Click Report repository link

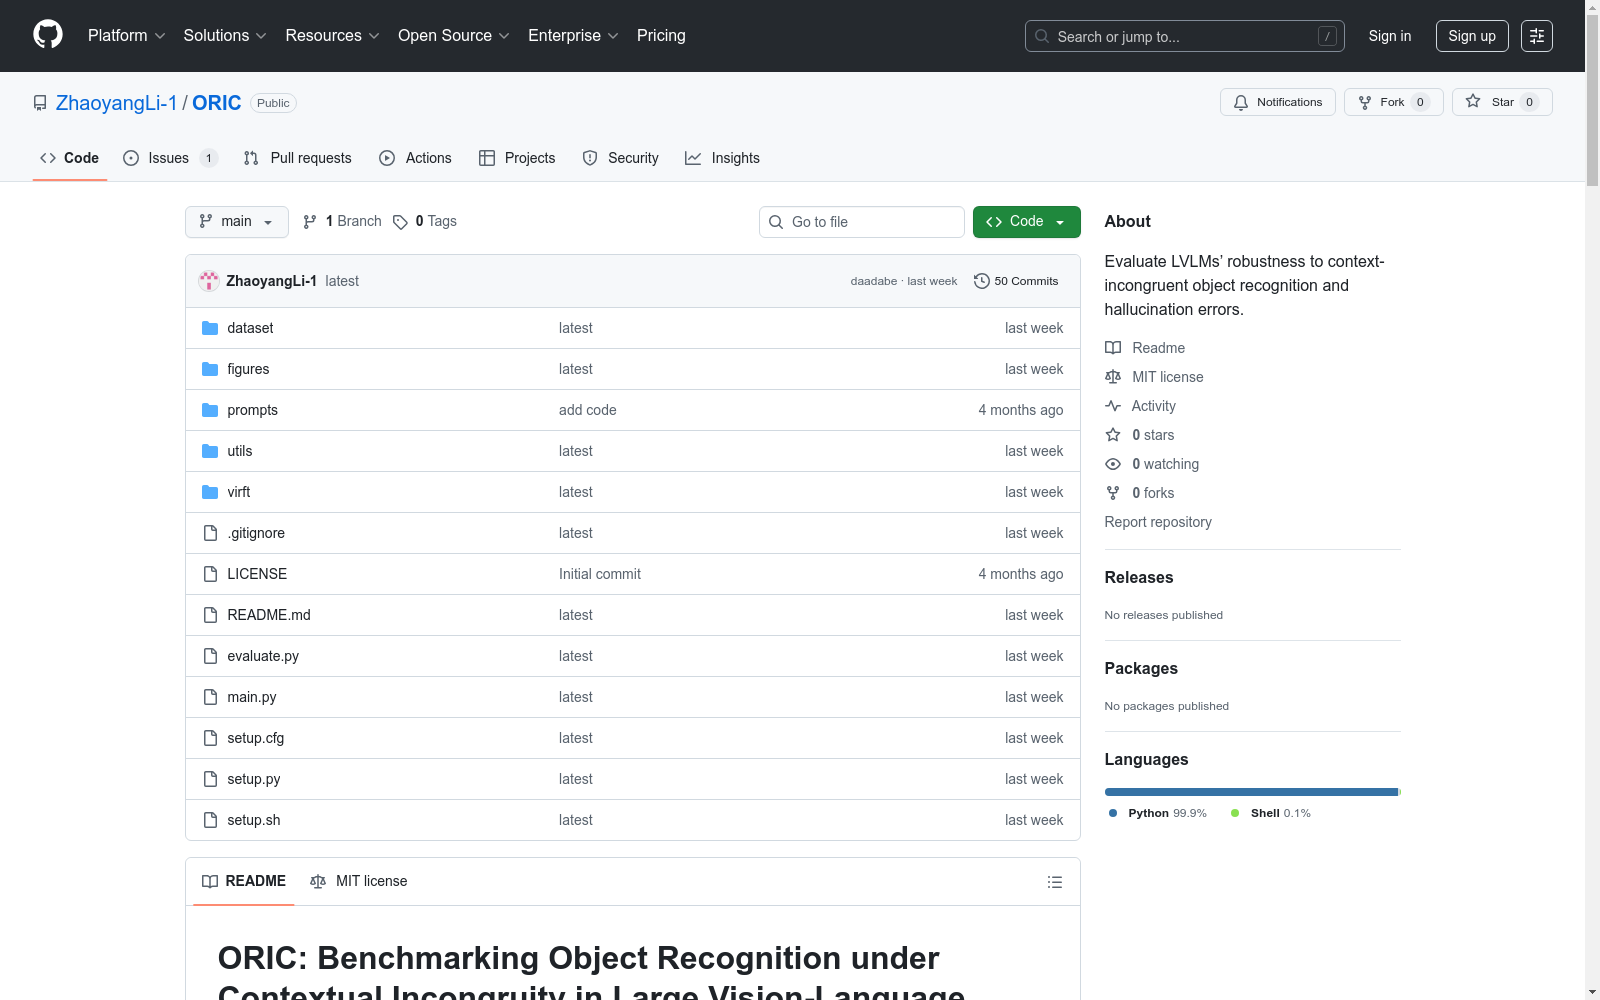click(1158, 522)
